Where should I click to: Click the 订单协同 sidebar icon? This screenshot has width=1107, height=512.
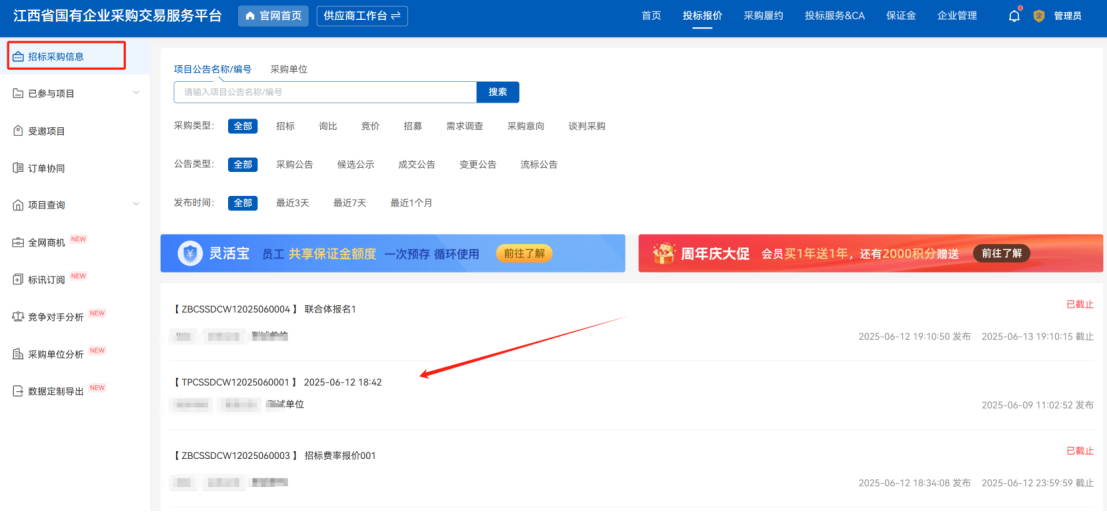(18, 168)
